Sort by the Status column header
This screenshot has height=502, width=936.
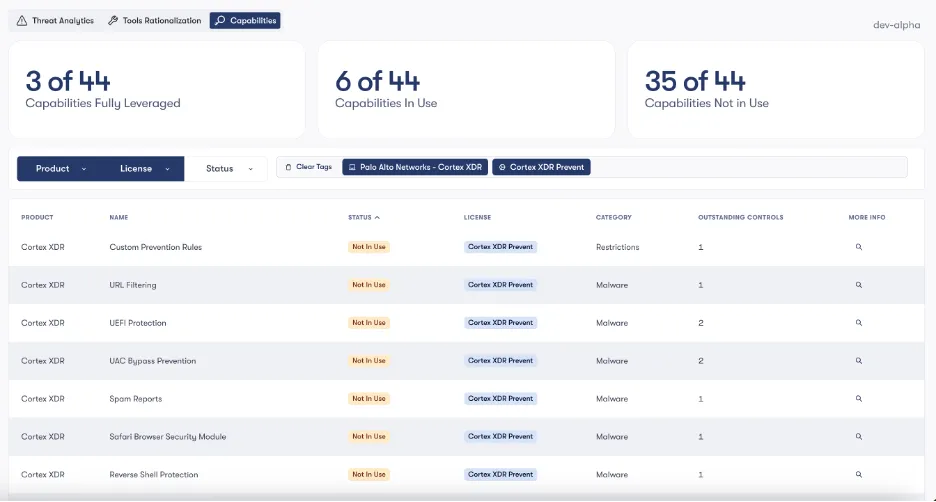[364, 217]
